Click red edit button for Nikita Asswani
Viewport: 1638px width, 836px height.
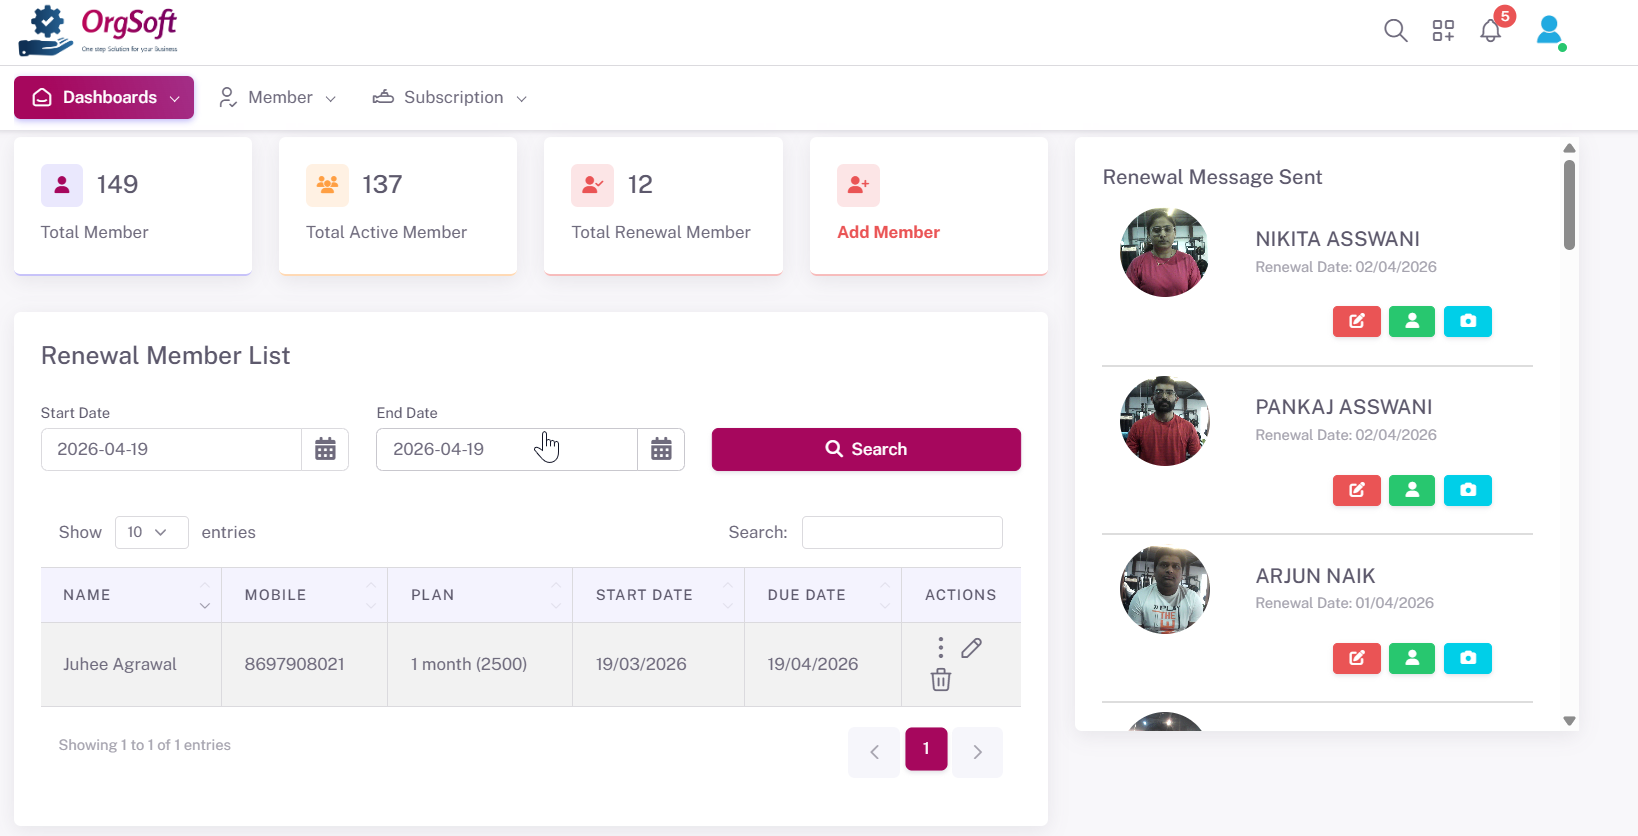pyautogui.click(x=1357, y=321)
